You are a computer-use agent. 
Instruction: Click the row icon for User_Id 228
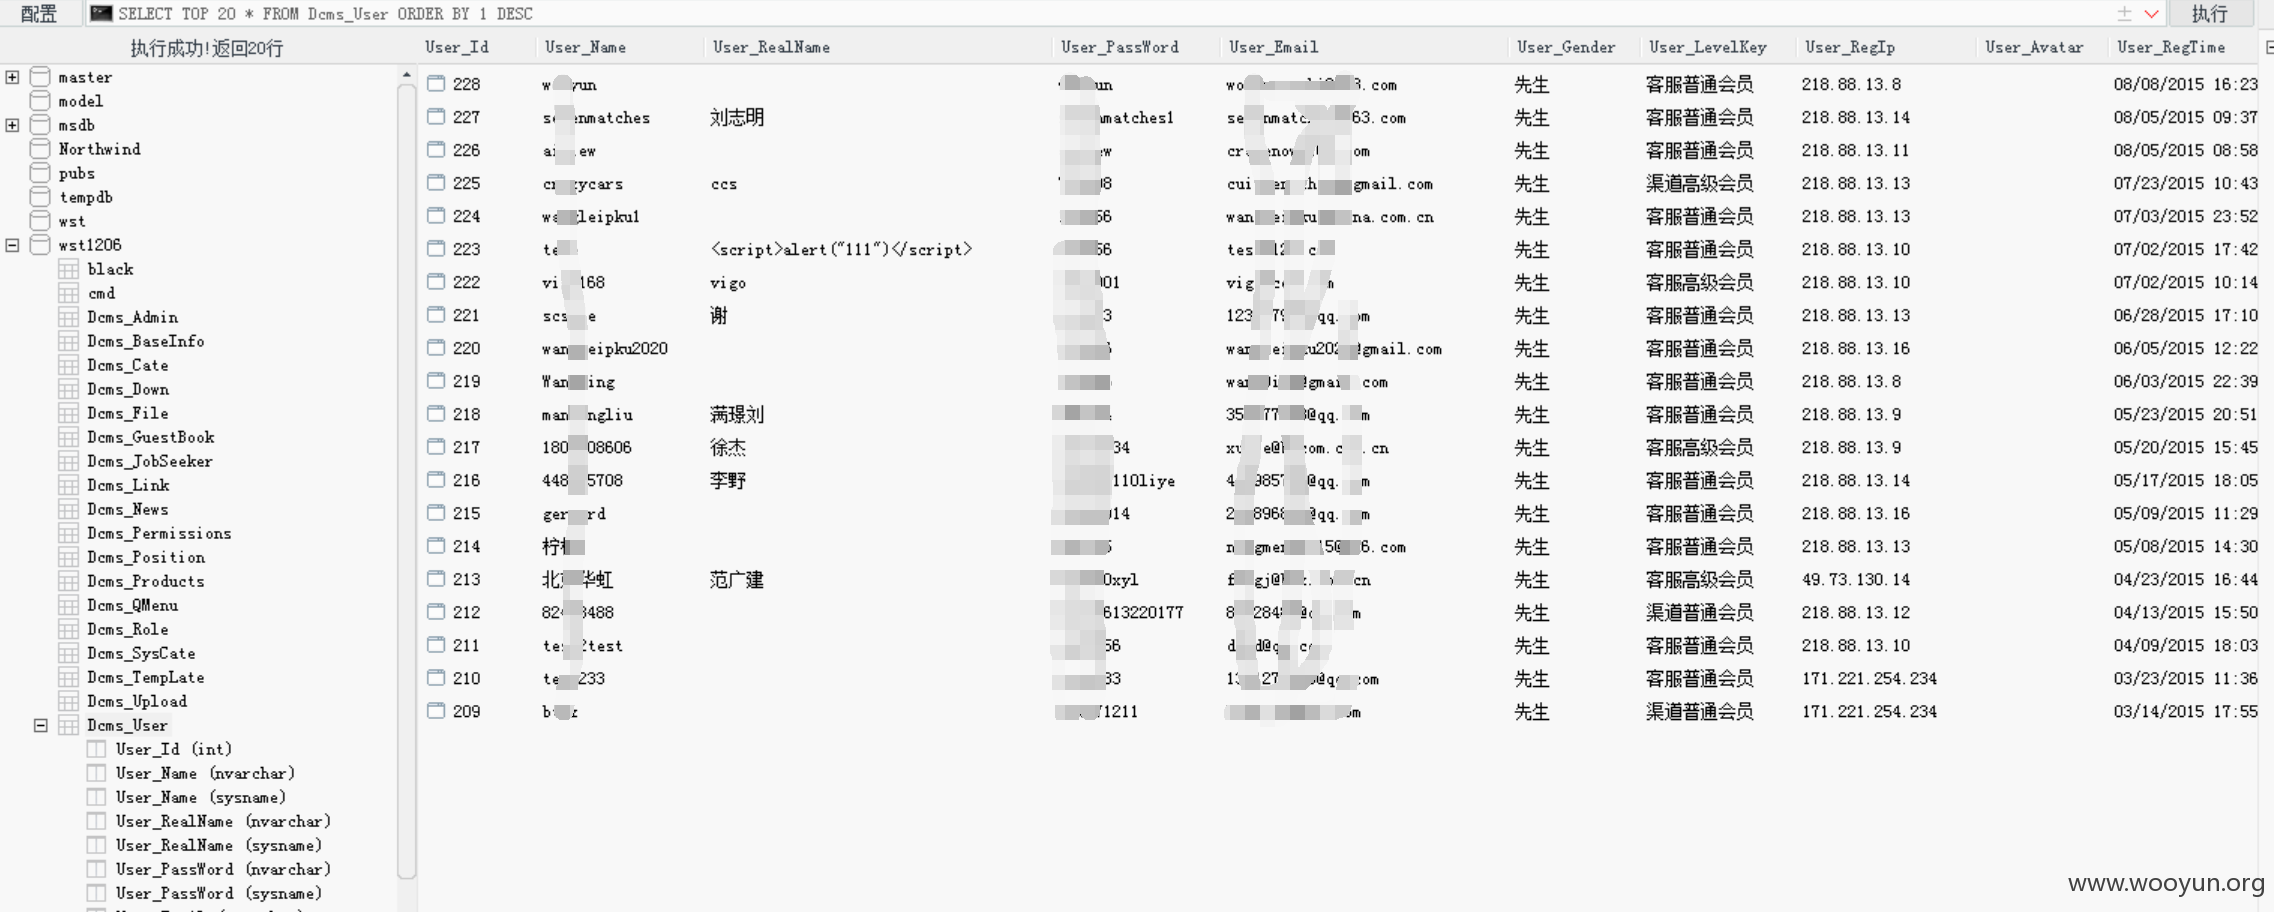tap(436, 83)
